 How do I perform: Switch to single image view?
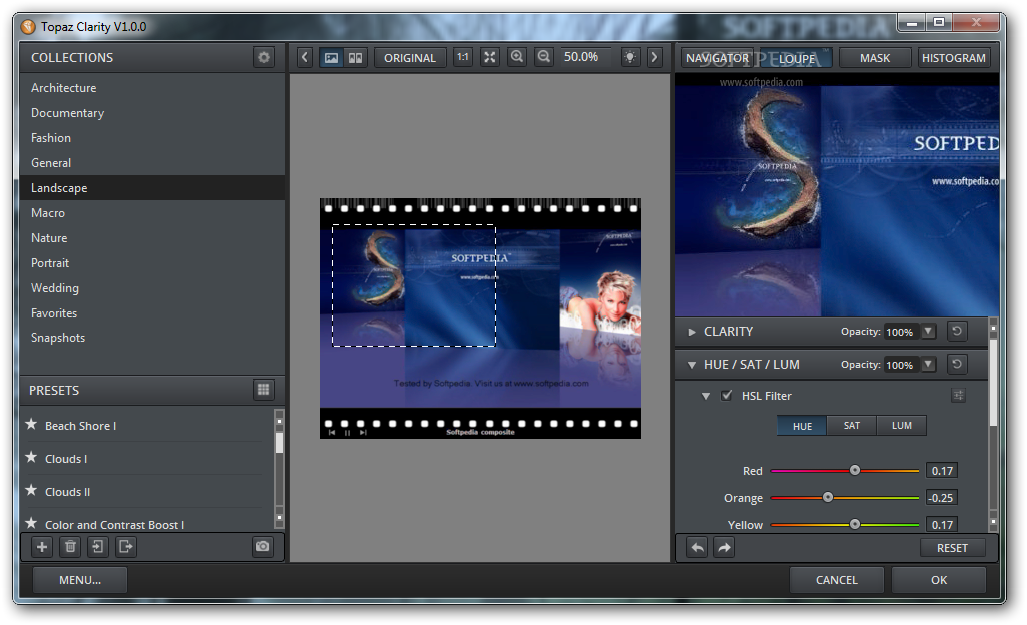331,58
